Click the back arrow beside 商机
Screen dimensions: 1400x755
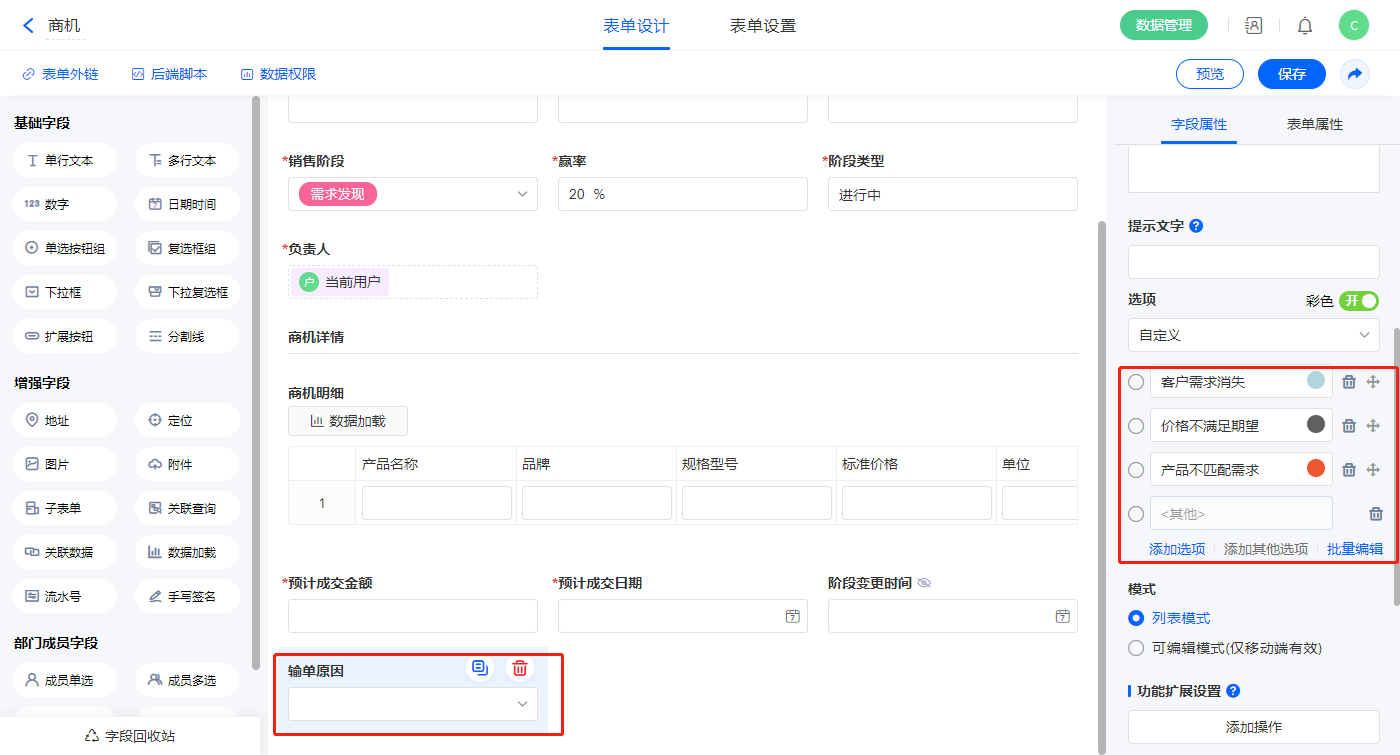tap(28, 26)
